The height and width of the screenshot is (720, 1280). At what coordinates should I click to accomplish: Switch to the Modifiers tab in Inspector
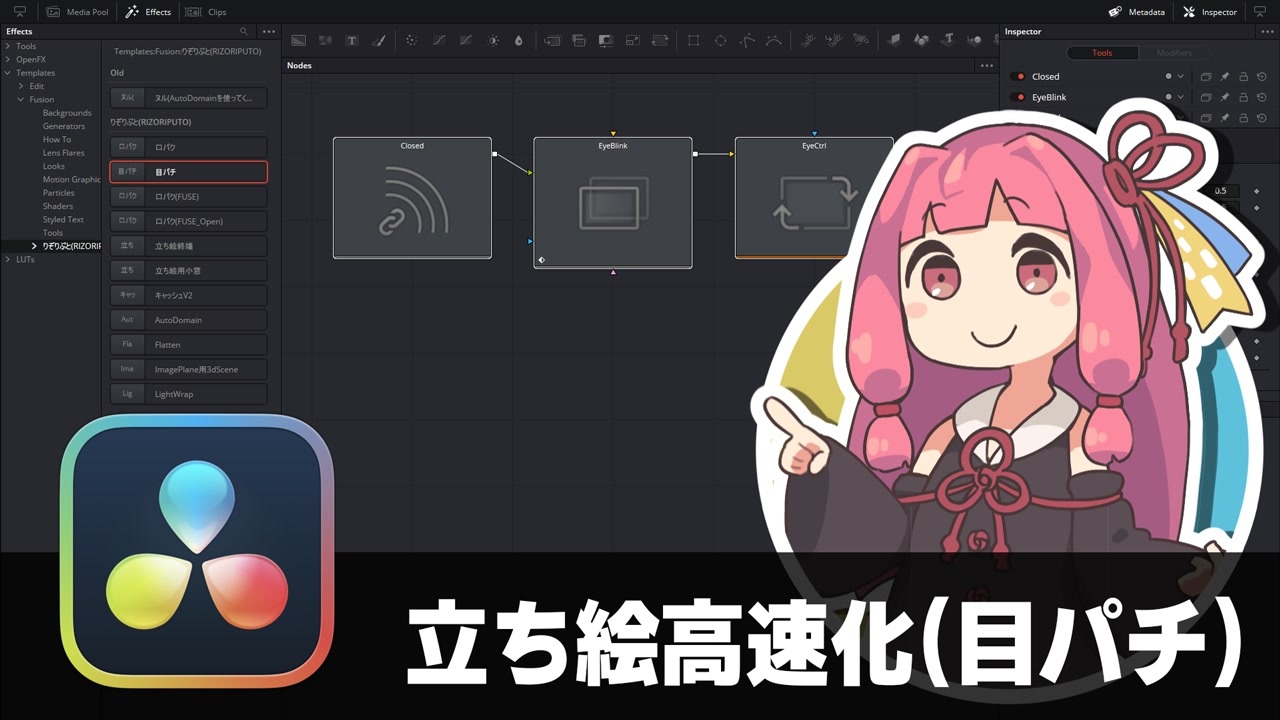click(1174, 53)
